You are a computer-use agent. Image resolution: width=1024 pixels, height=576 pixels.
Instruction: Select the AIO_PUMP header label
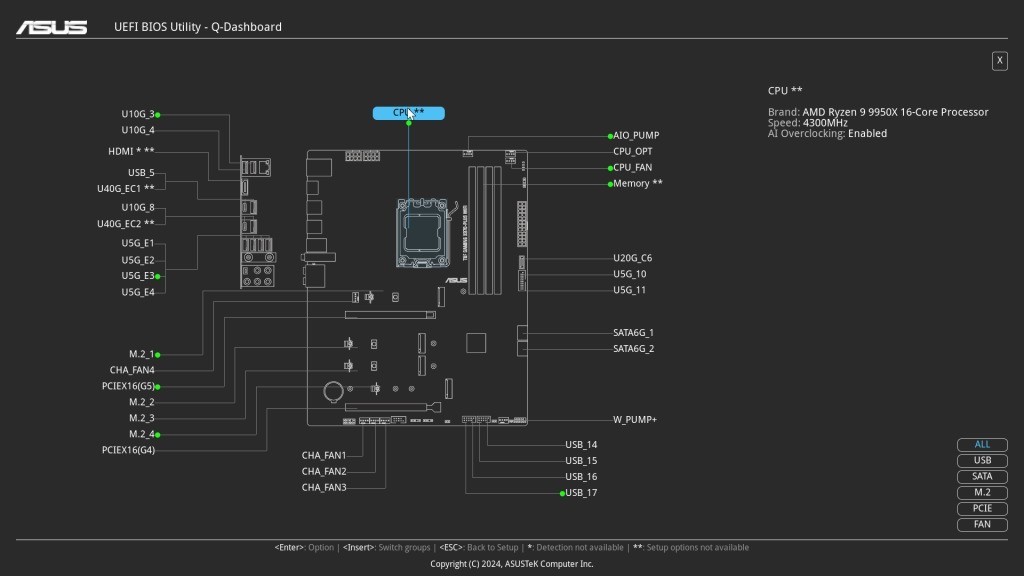click(x=636, y=135)
